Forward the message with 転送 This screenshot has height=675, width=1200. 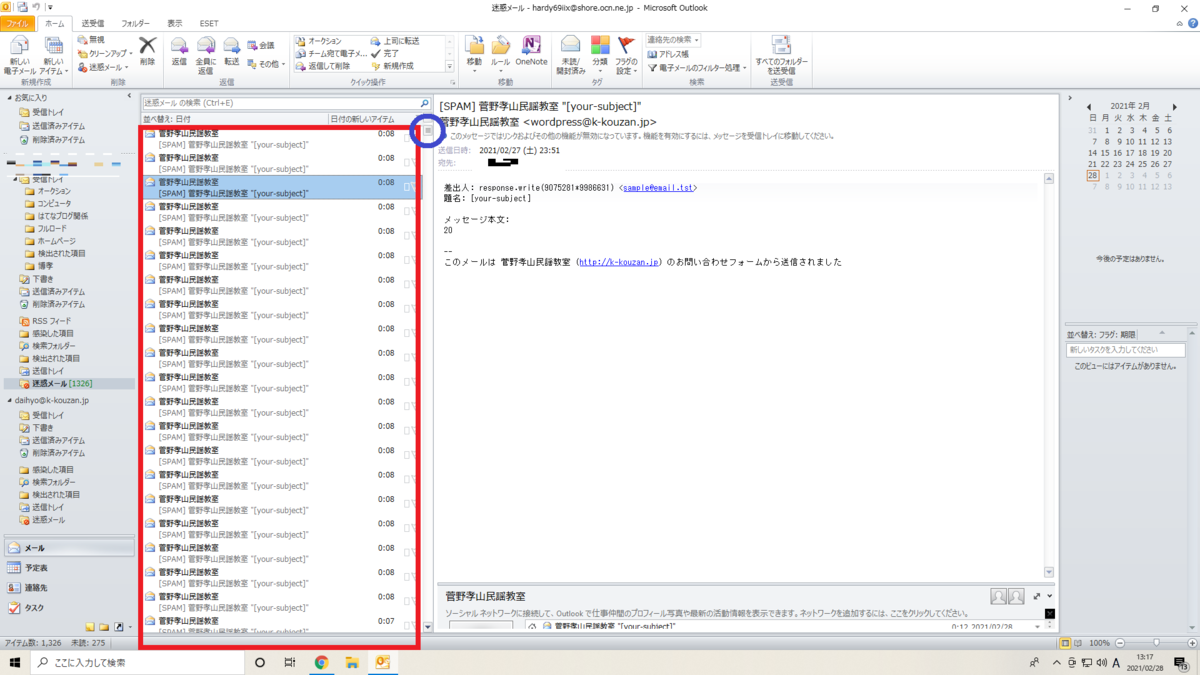click(231, 51)
